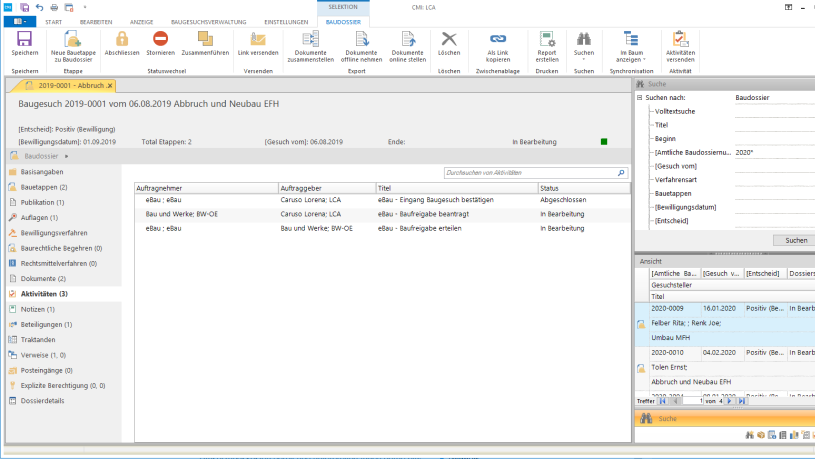The image size is (815, 459).
Task: Go to next page of Treffer results
Action: coord(729,401)
